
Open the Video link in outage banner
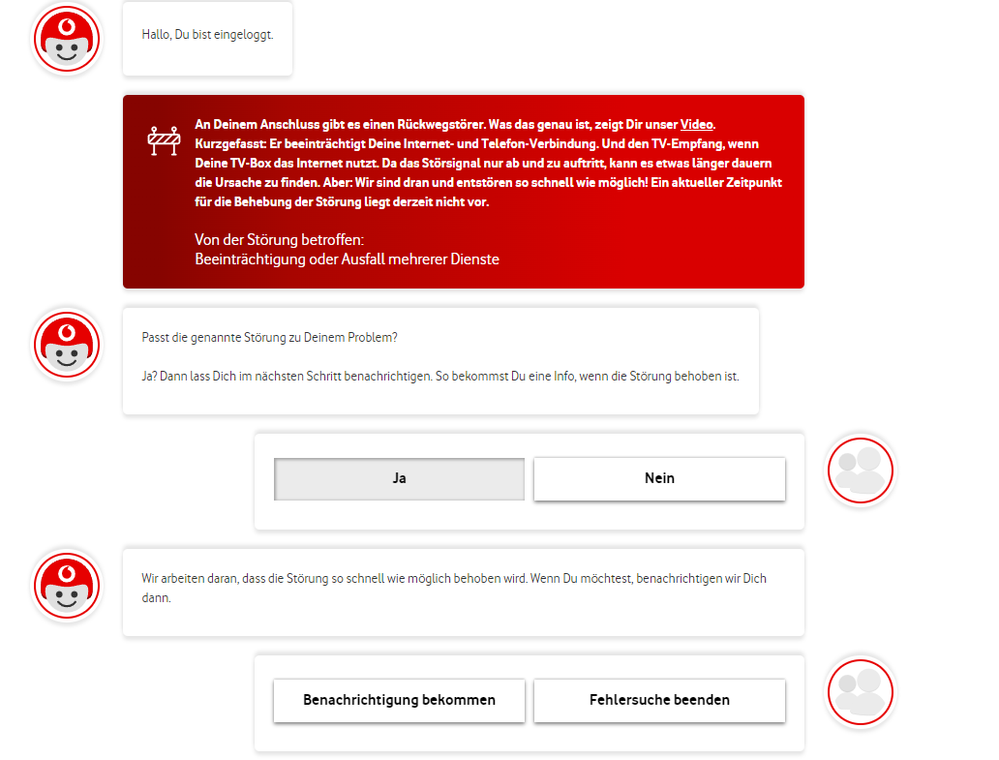click(696, 124)
